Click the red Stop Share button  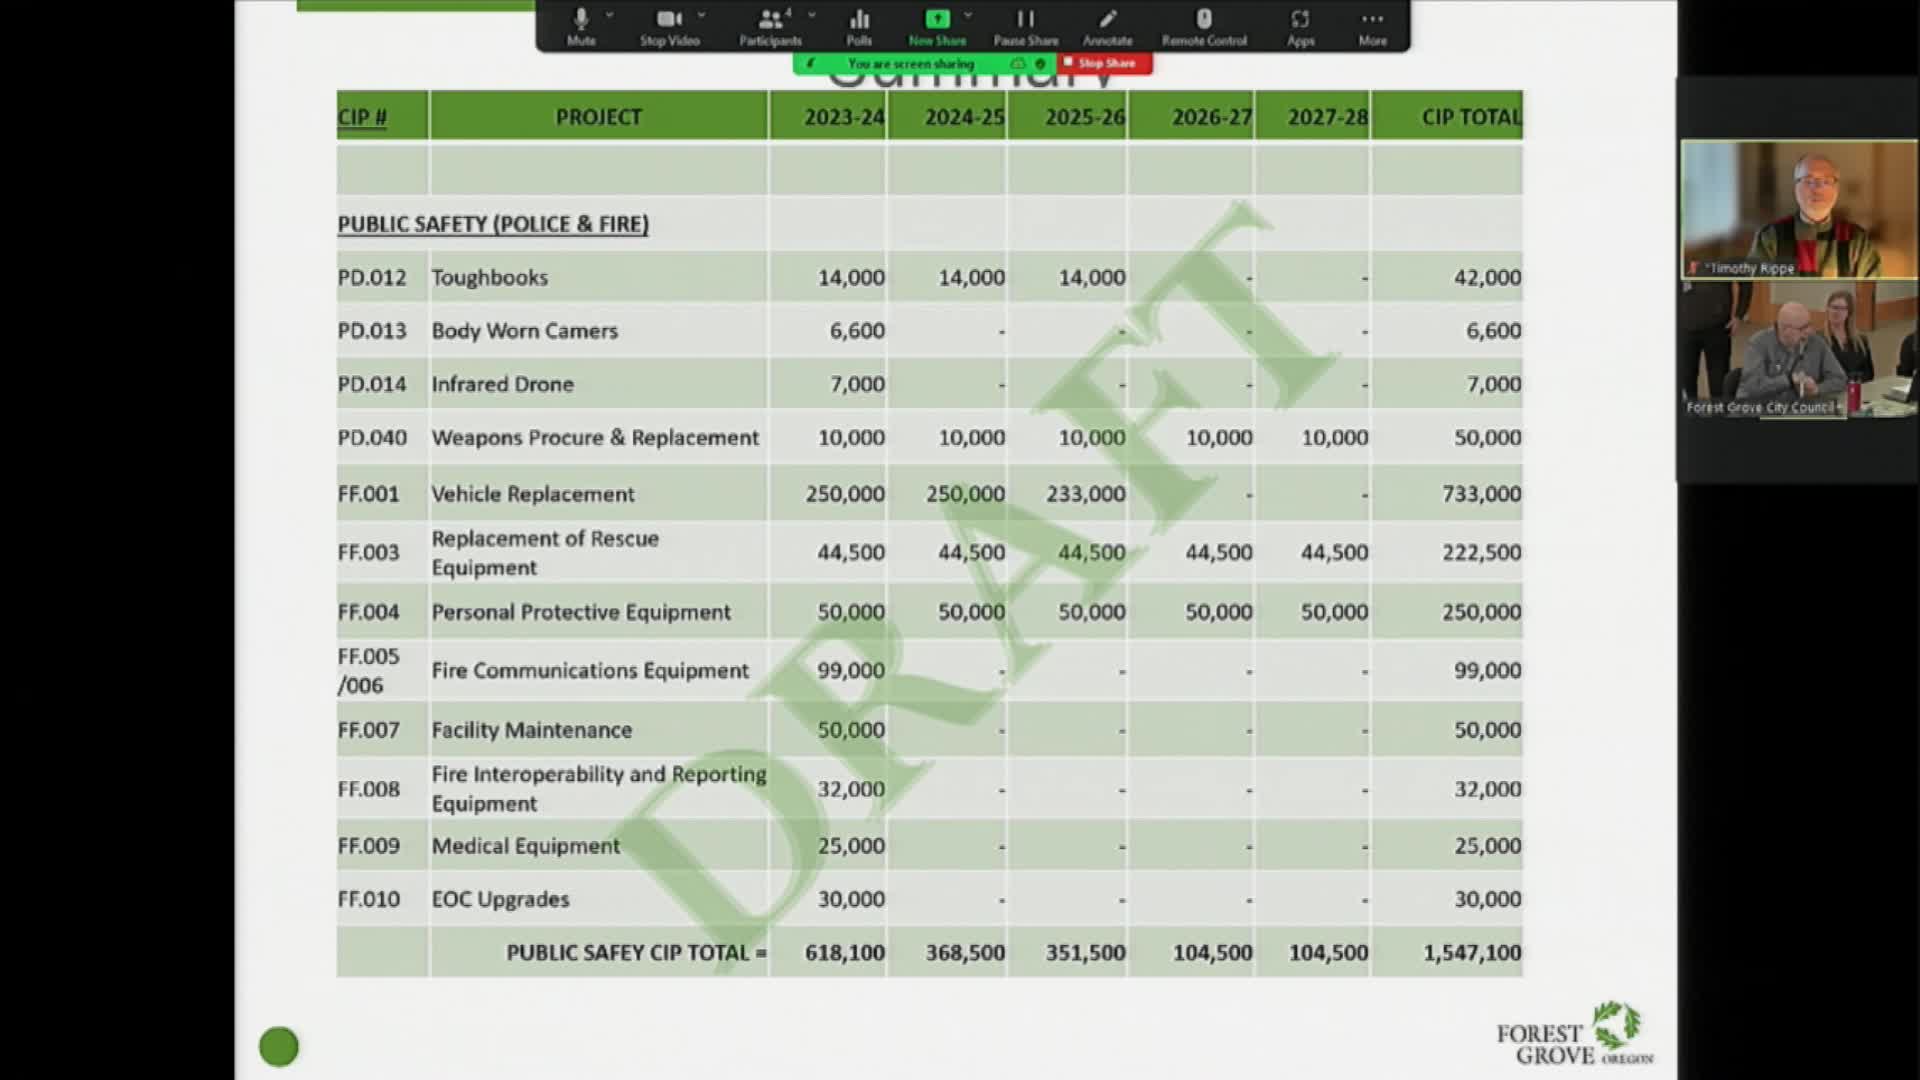1104,63
